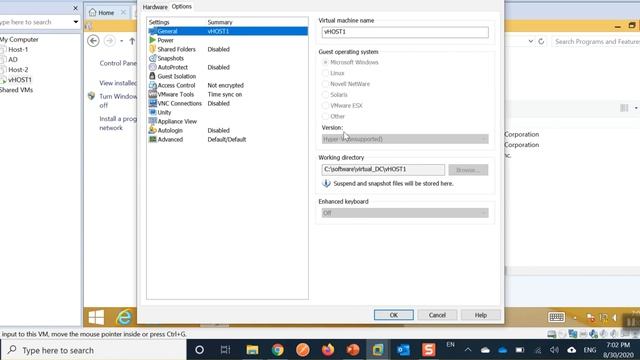640x360 pixels.
Task: Open the Enhanced keyboard dropdown
Action: pyautogui.click(x=405, y=213)
